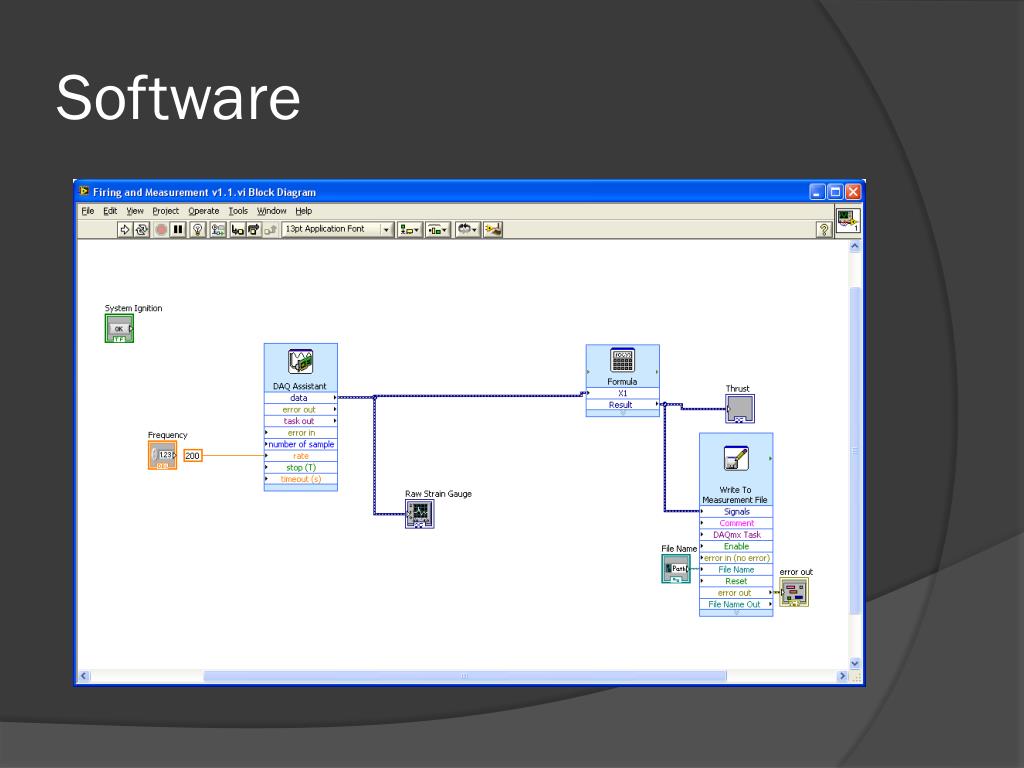Open Reorder dropdown
The image size is (1024, 768).
pyautogui.click(x=467, y=229)
